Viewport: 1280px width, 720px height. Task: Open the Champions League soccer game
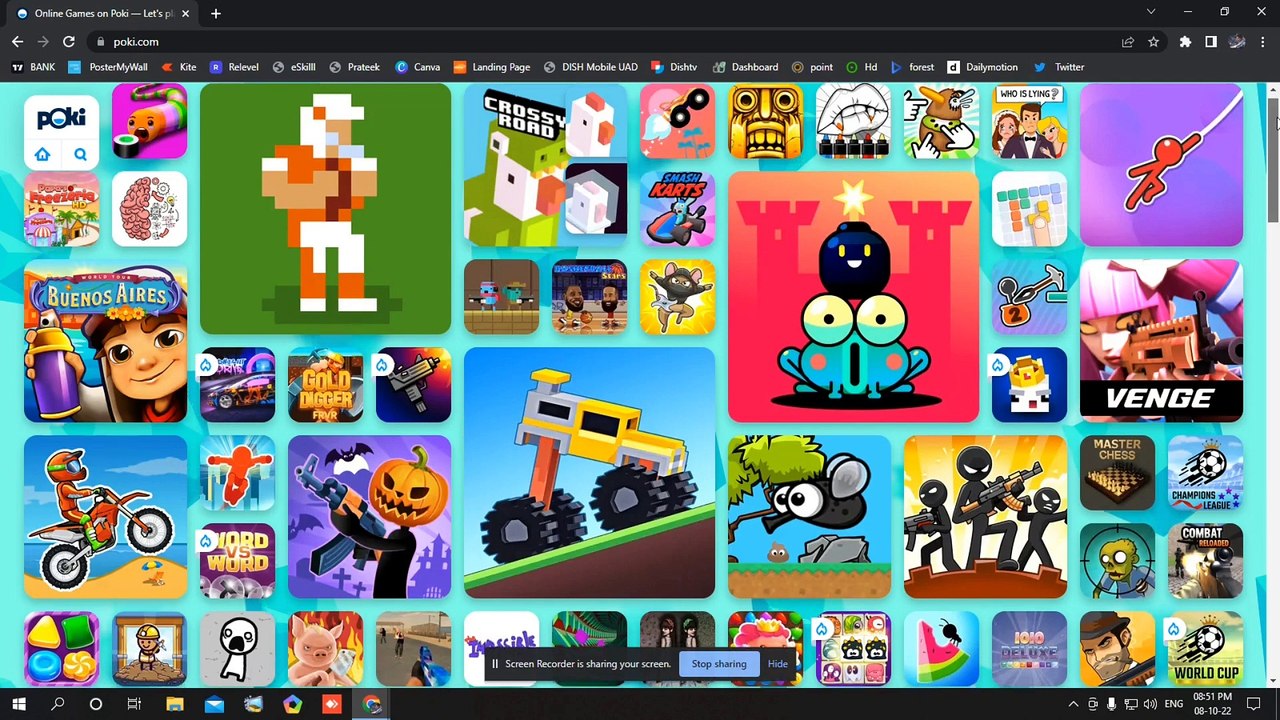[x=1205, y=472]
